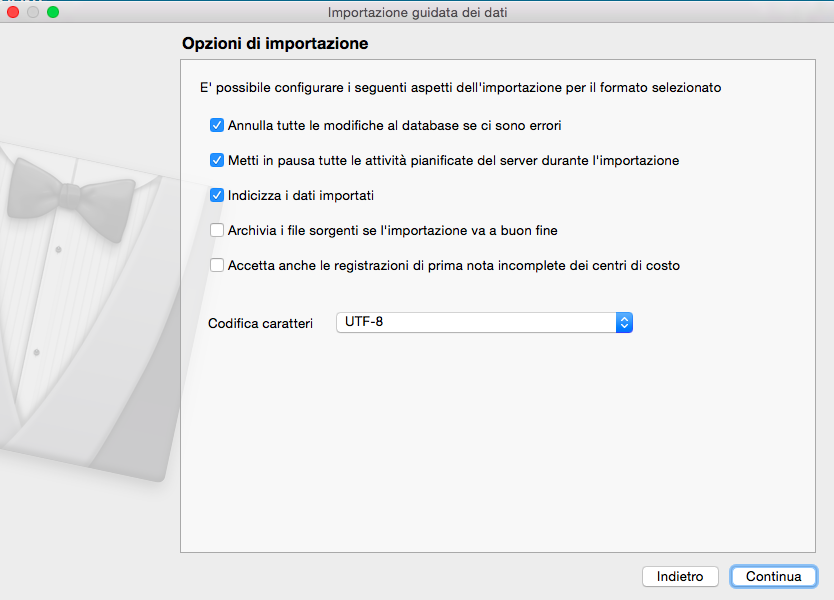The width and height of the screenshot is (834, 600).
Task: Close the import wizard with the red button
Action: point(14,12)
